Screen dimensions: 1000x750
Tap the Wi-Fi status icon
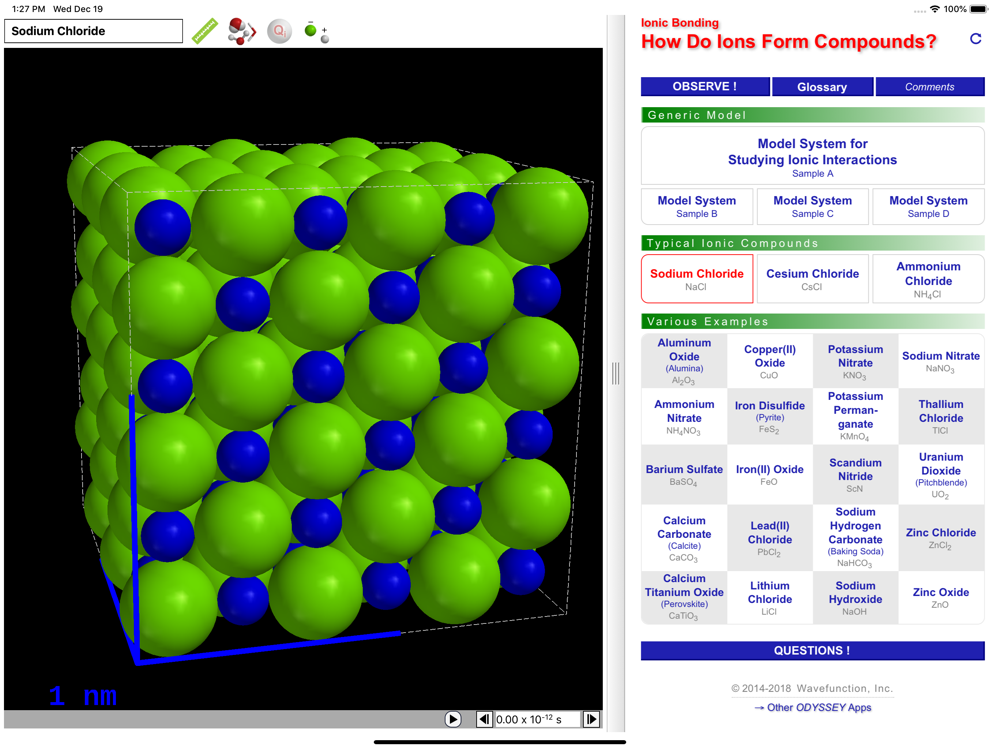934,9
